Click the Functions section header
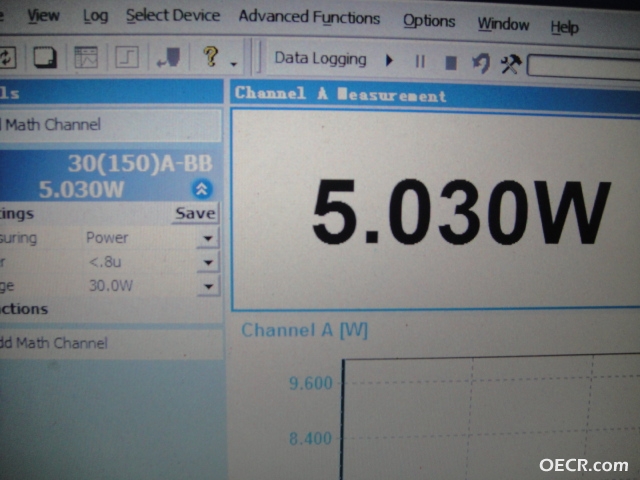Viewport: 640px width, 480px height. pyautogui.click(x=24, y=309)
